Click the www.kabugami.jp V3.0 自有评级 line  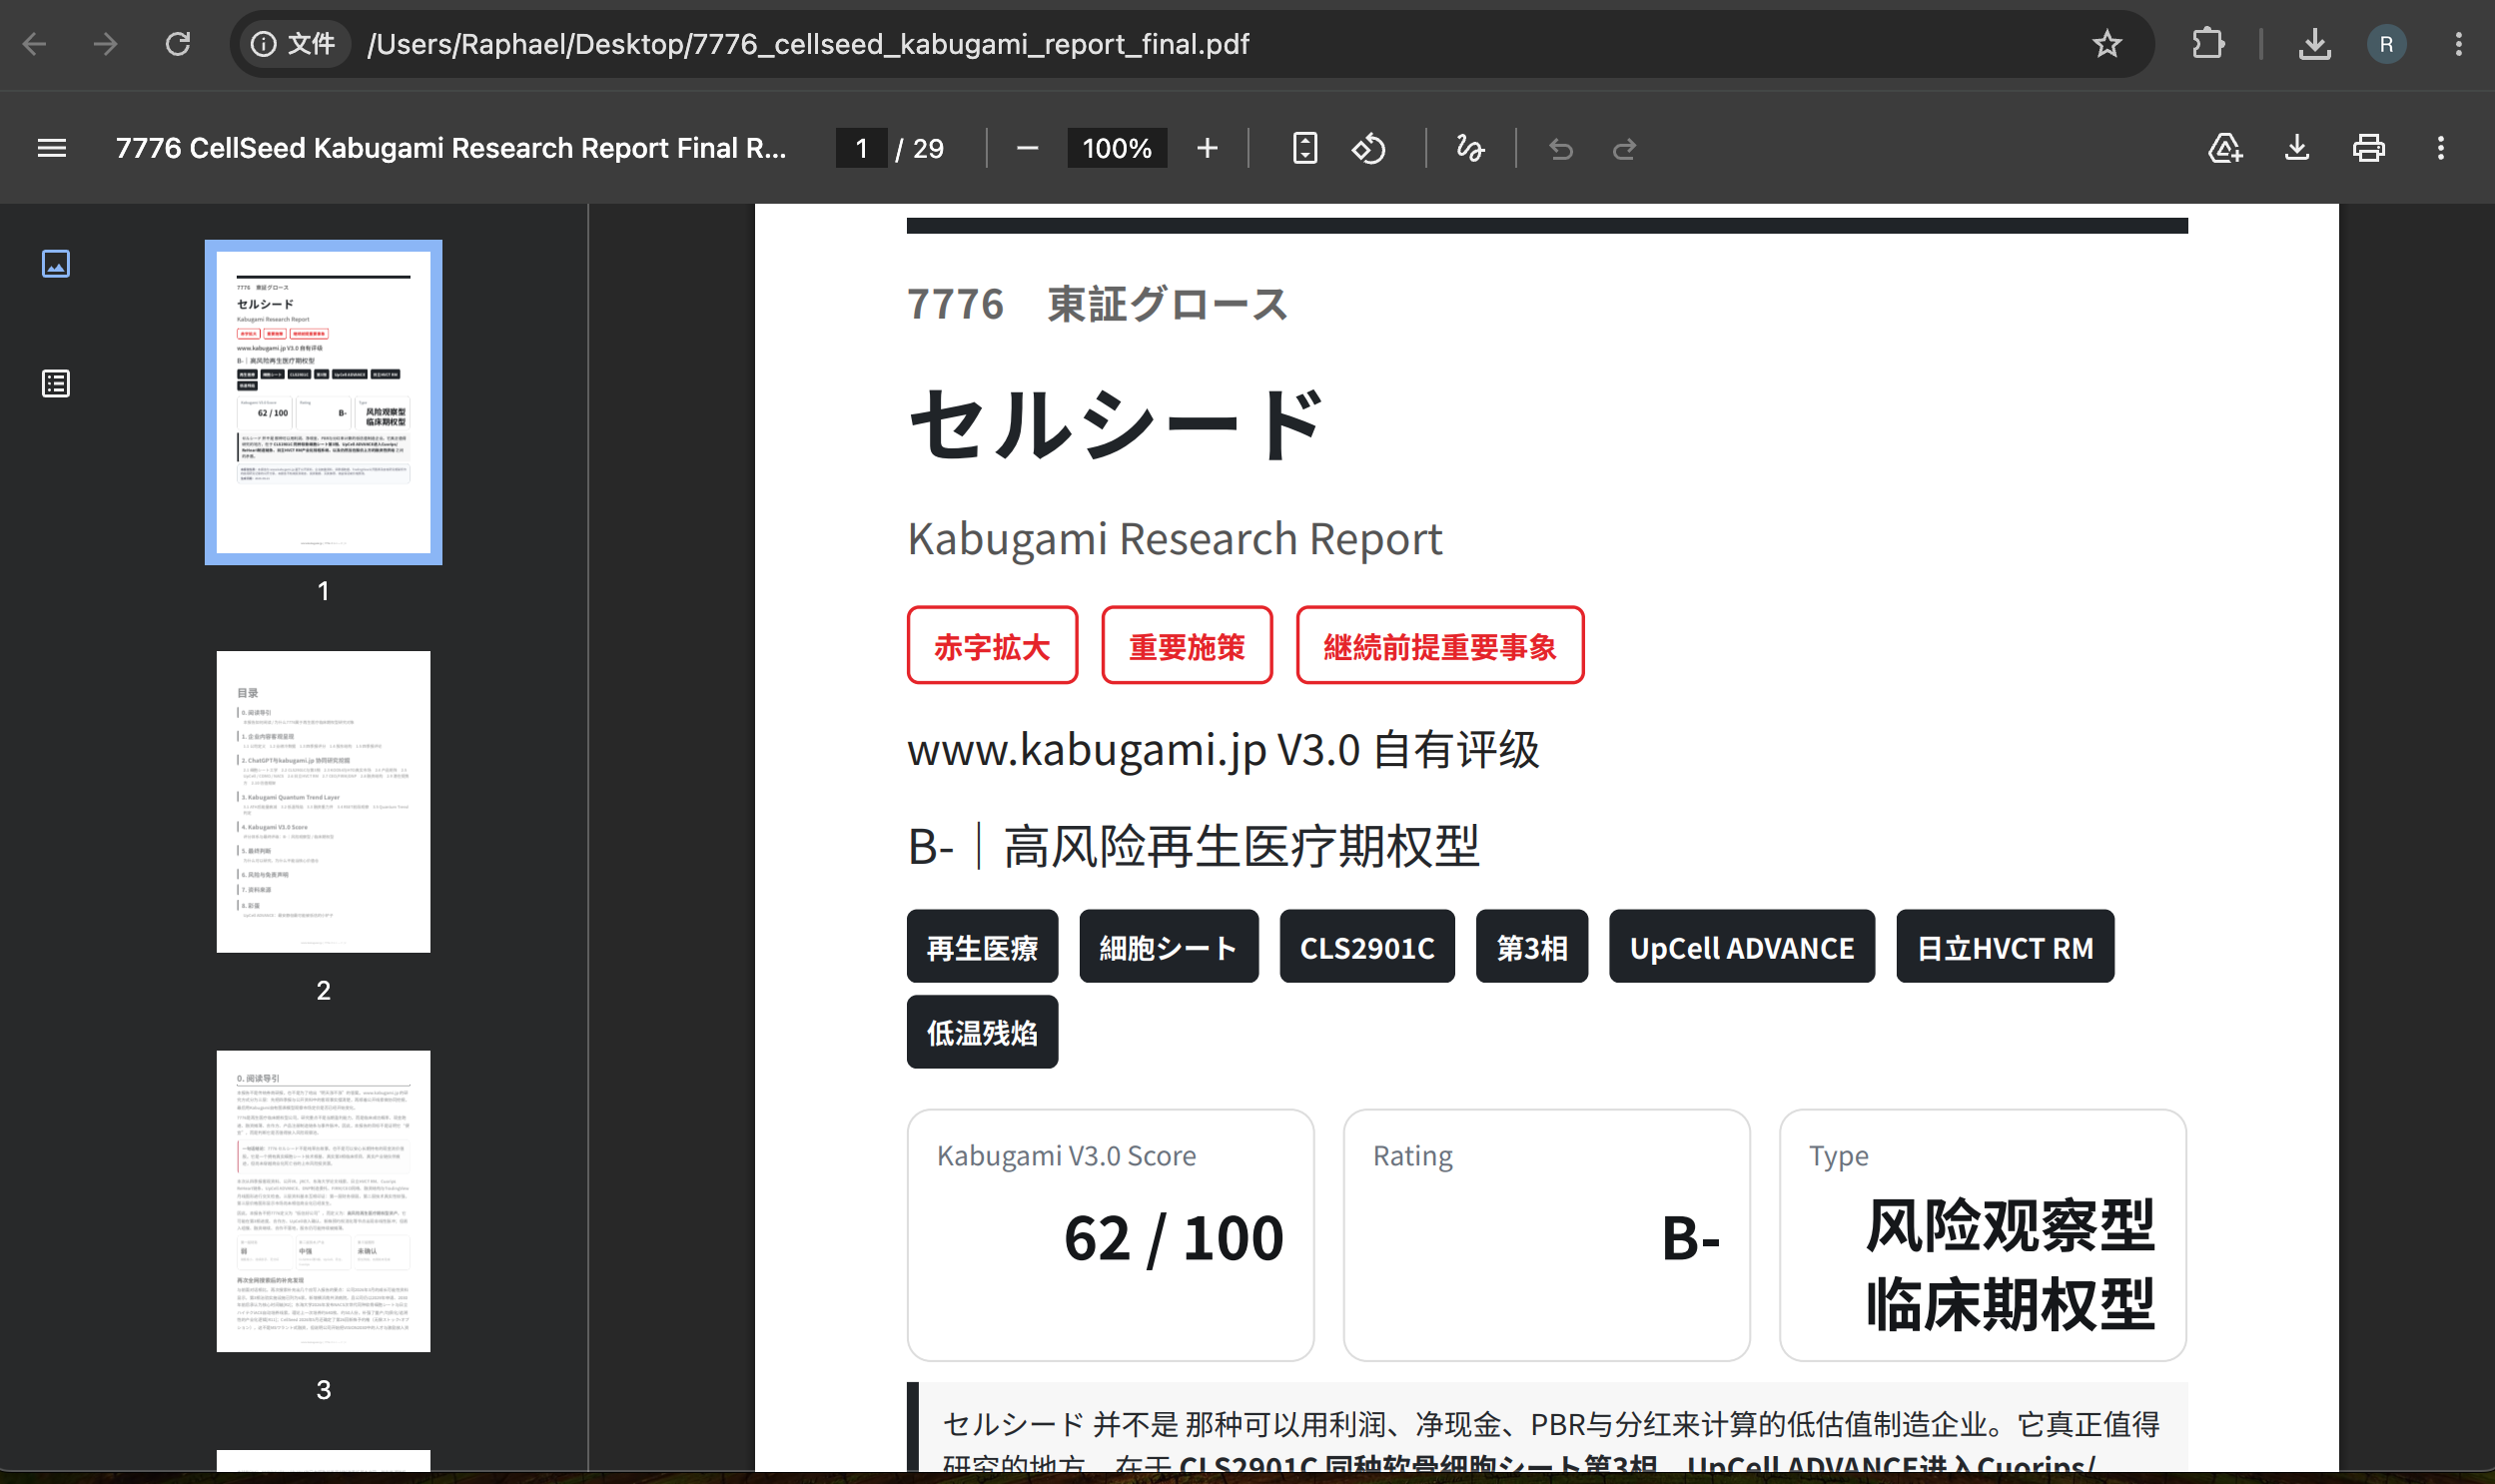point(1223,749)
